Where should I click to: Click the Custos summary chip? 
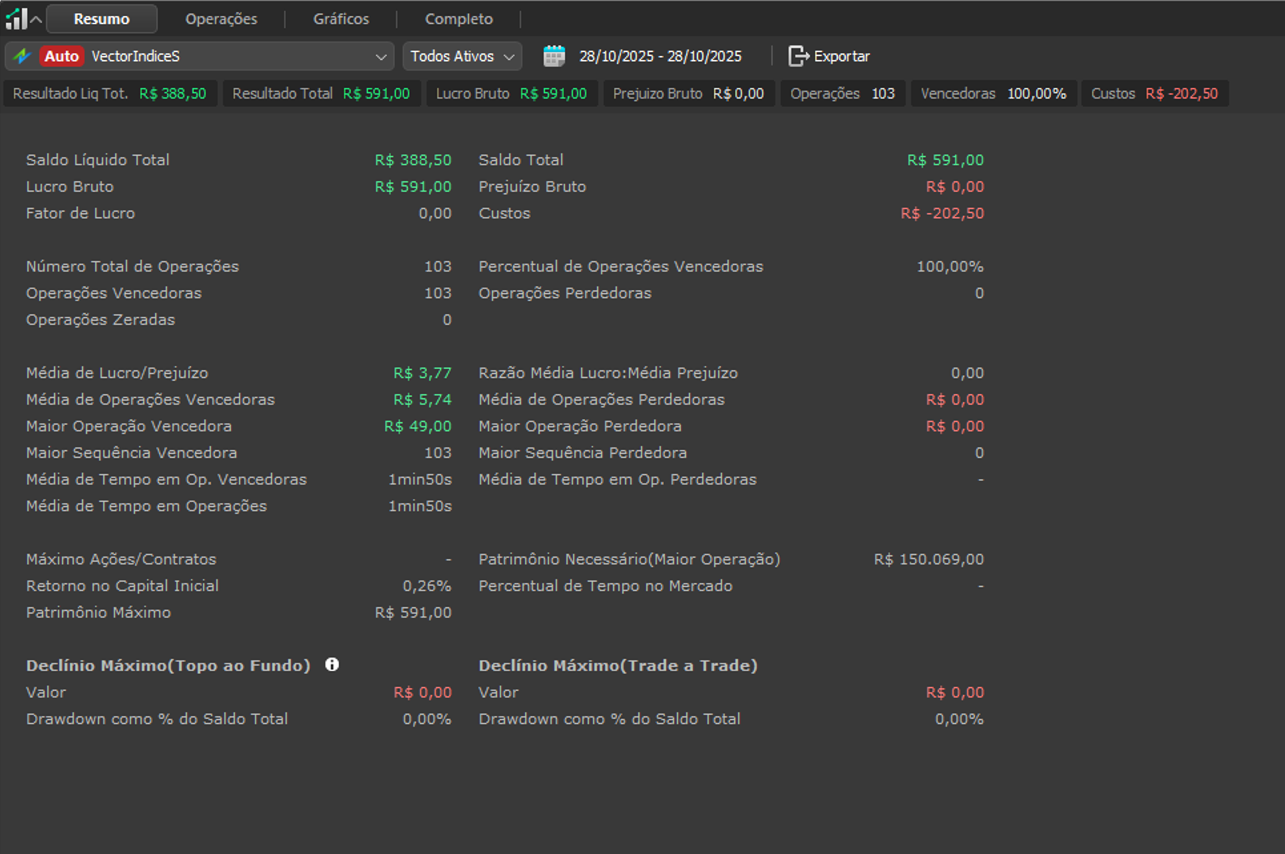tap(1154, 93)
